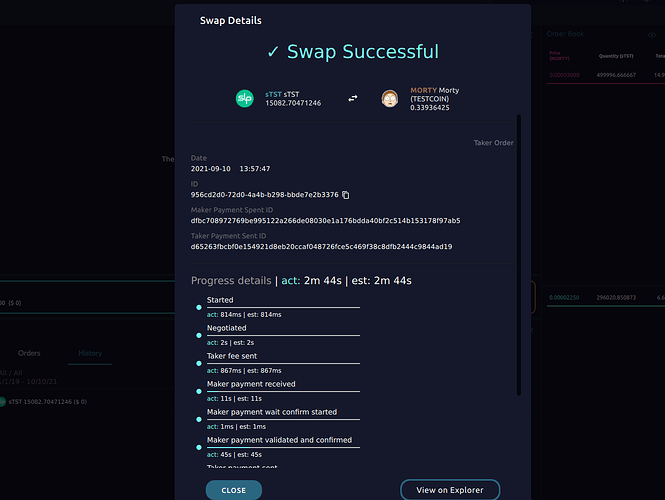The width and height of the screenshot is (665, 500).
Task: Close the Swap Details dialog
Action: (x=234, y=490)
